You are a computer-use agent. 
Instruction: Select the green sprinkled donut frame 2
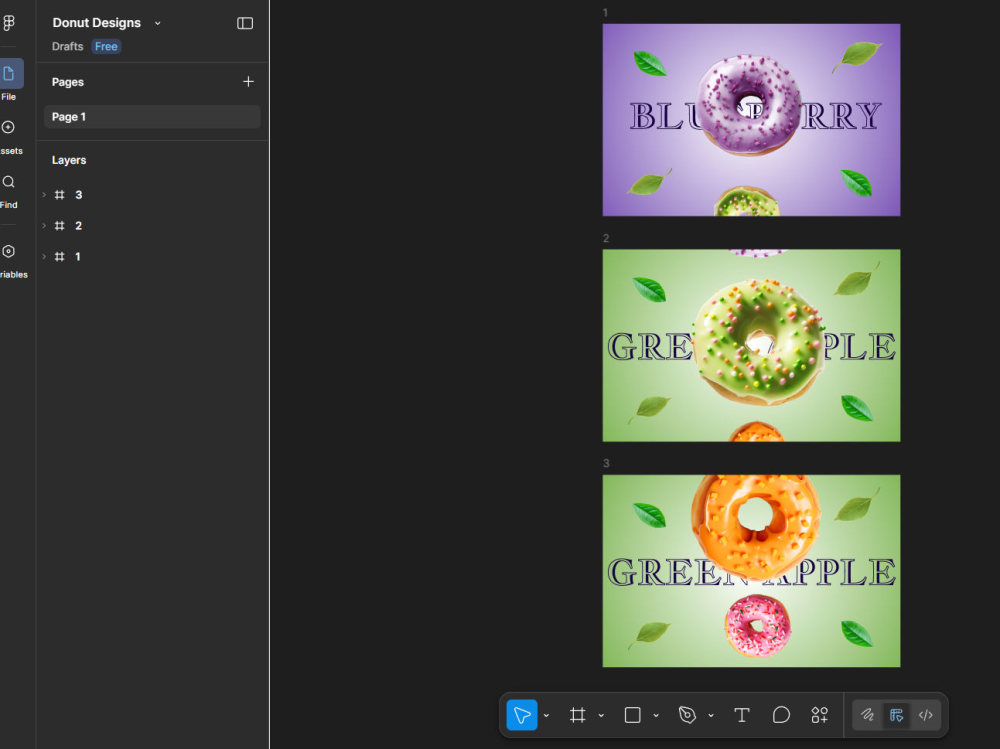(x=751, y=345)
